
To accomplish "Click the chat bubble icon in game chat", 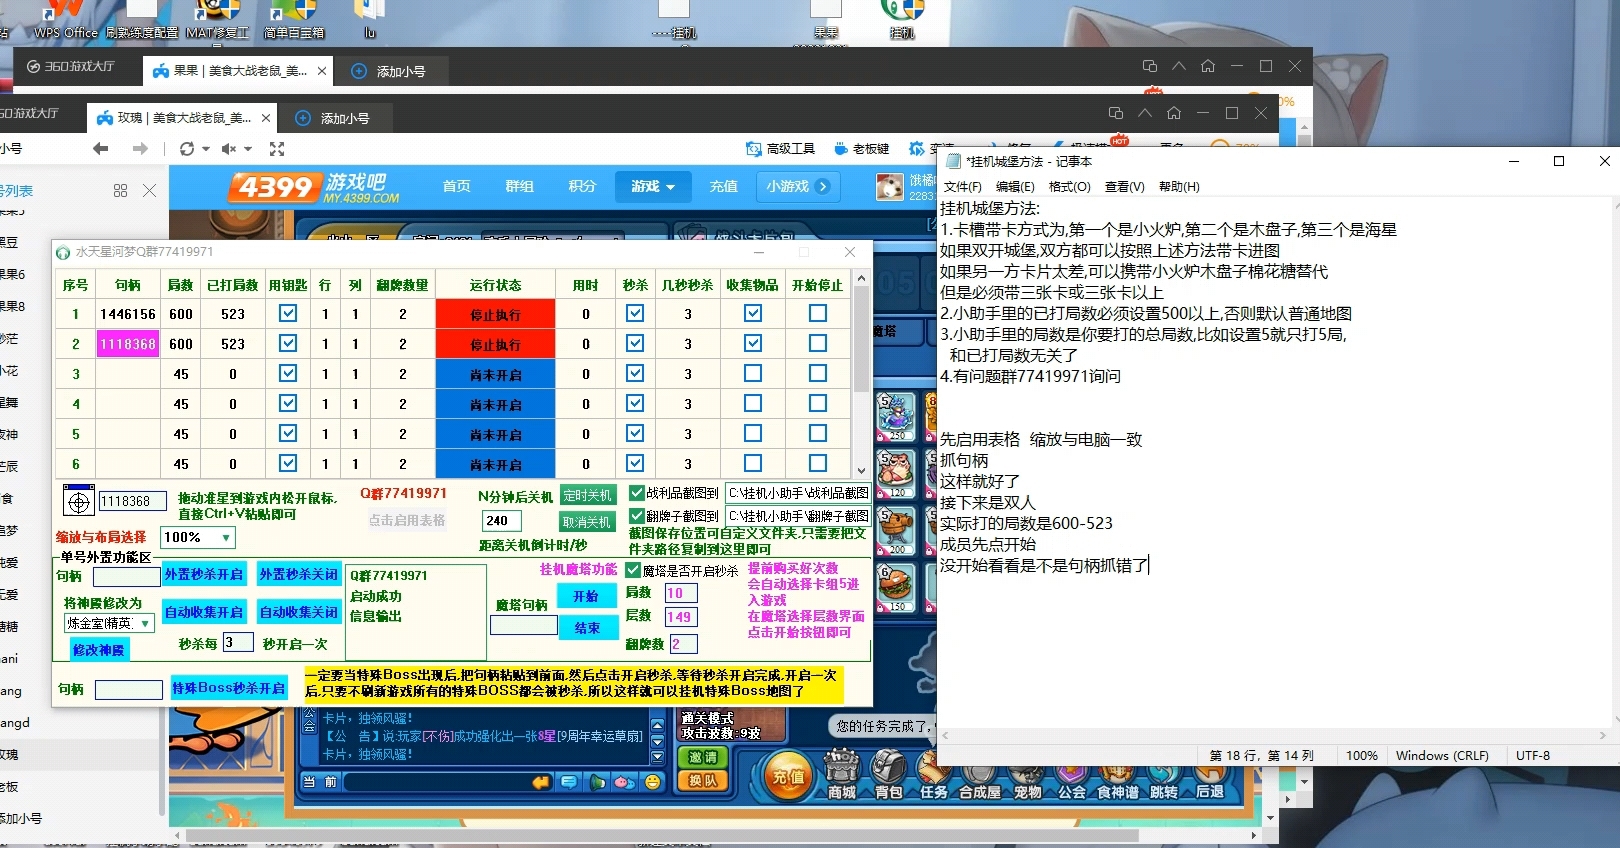I will 569,782.
